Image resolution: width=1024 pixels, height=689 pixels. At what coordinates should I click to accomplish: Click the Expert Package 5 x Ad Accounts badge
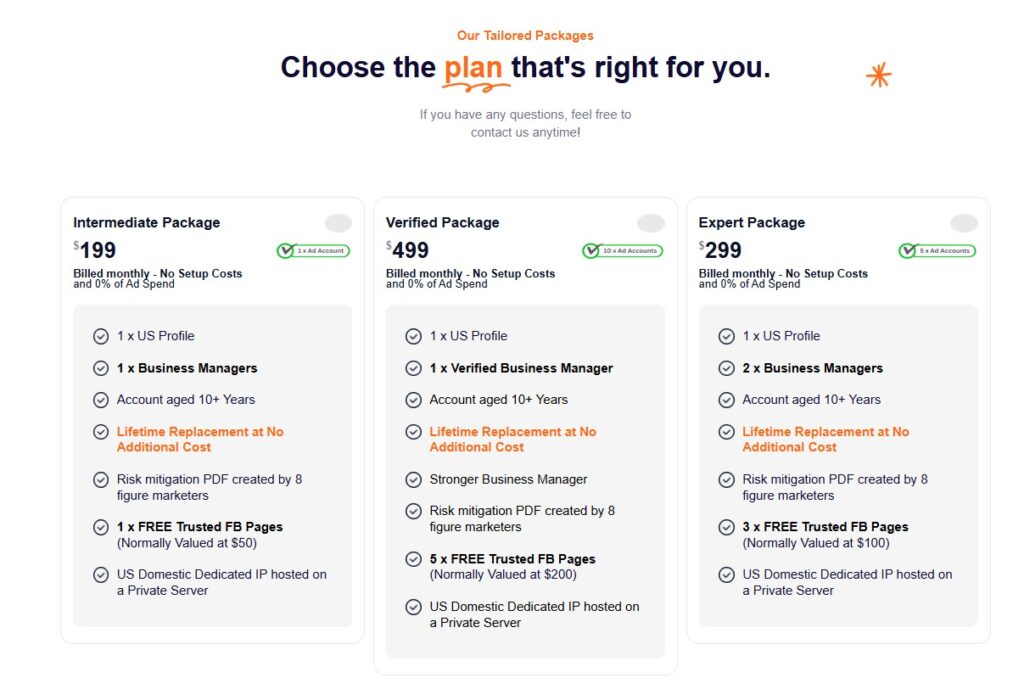937,251
